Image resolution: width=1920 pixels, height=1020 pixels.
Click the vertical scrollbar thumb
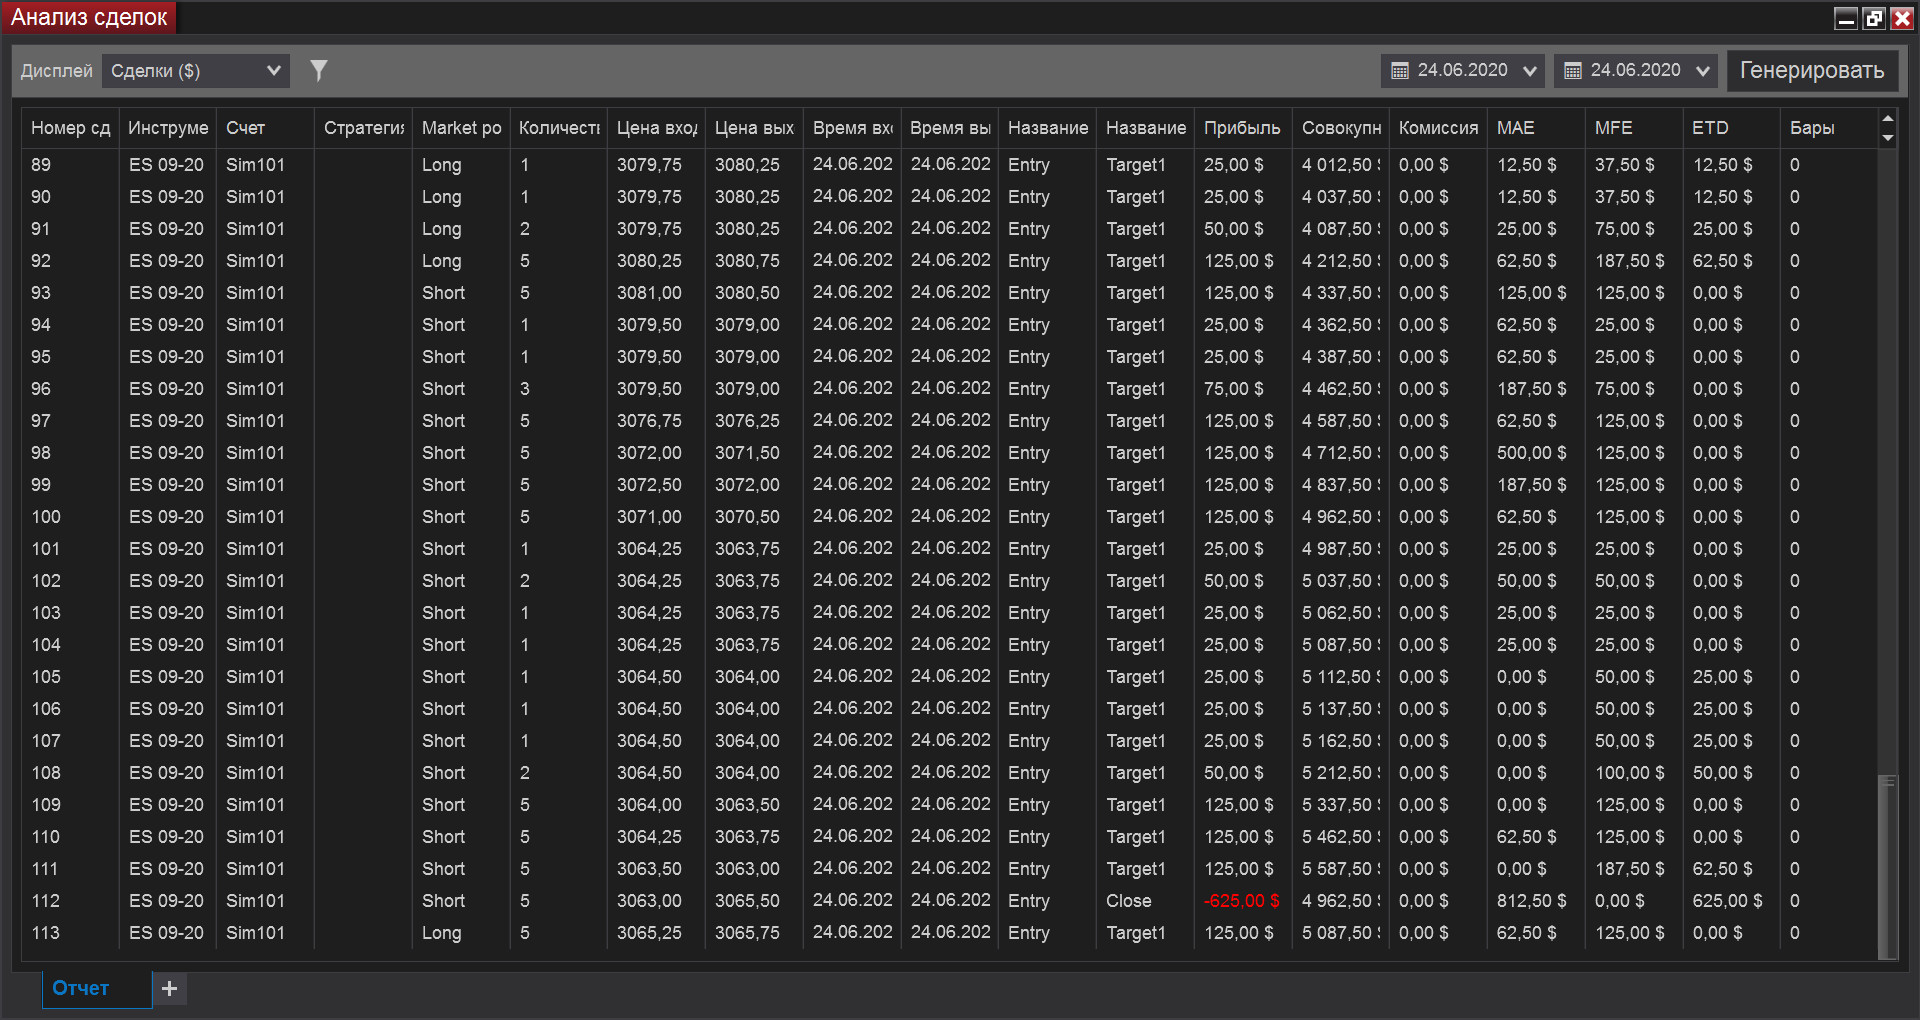pyautogui.click(x=1888, y=866)
